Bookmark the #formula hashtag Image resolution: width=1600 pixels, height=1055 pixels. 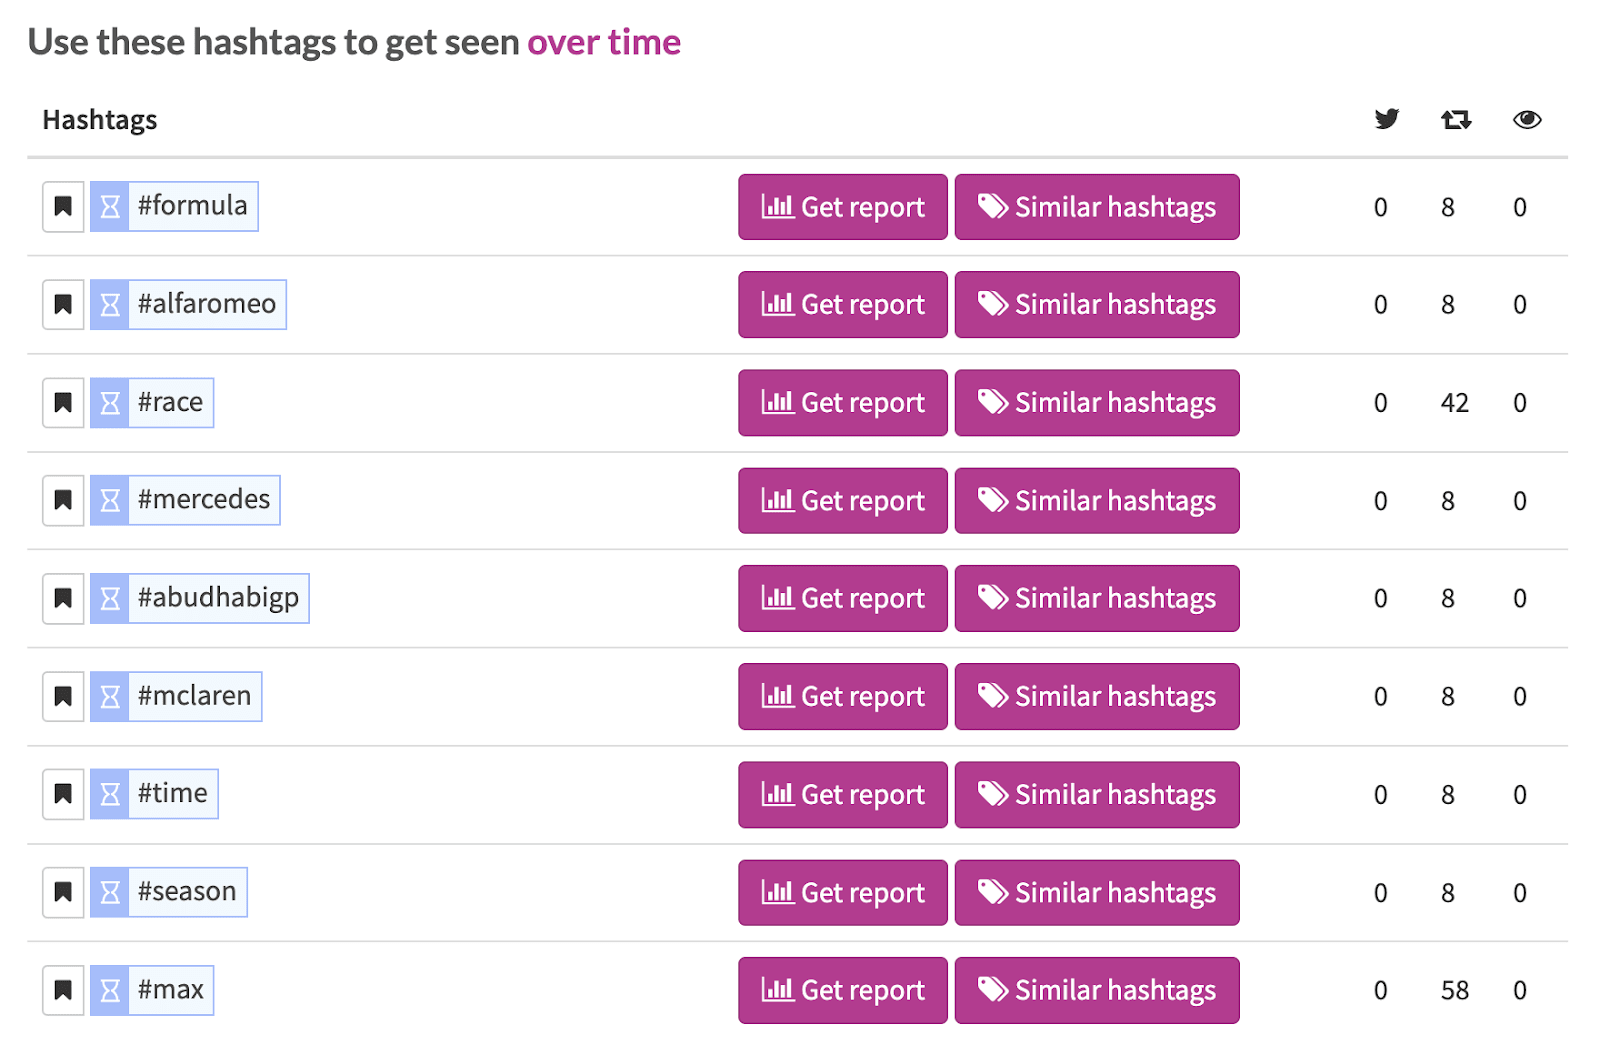[62, 206]
